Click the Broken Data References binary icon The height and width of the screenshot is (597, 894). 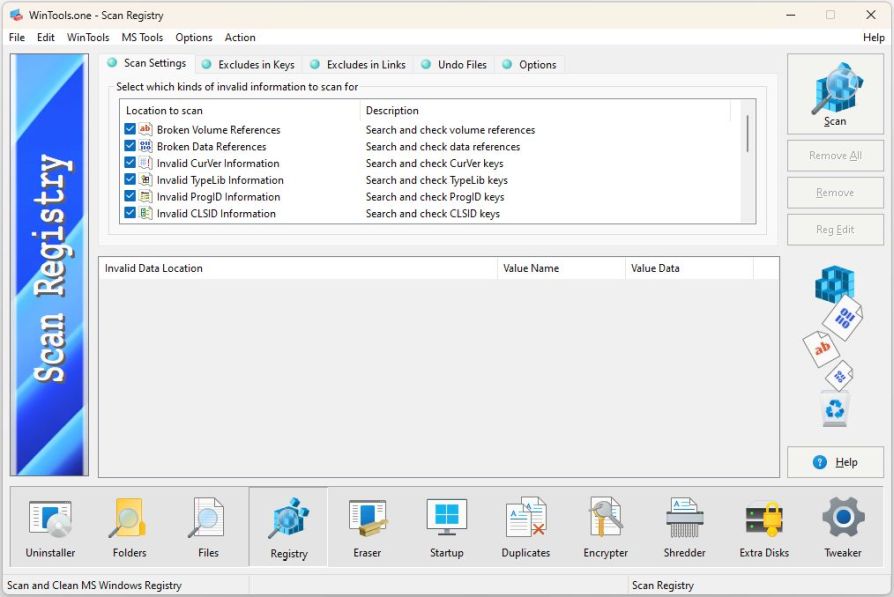146,146
